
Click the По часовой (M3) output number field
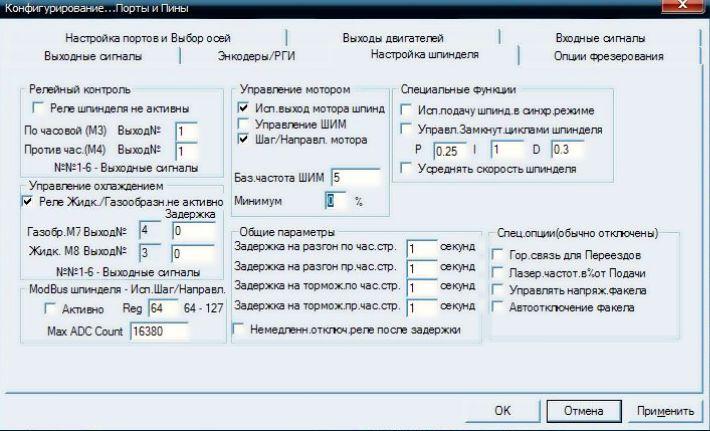(x=186, y=130)
